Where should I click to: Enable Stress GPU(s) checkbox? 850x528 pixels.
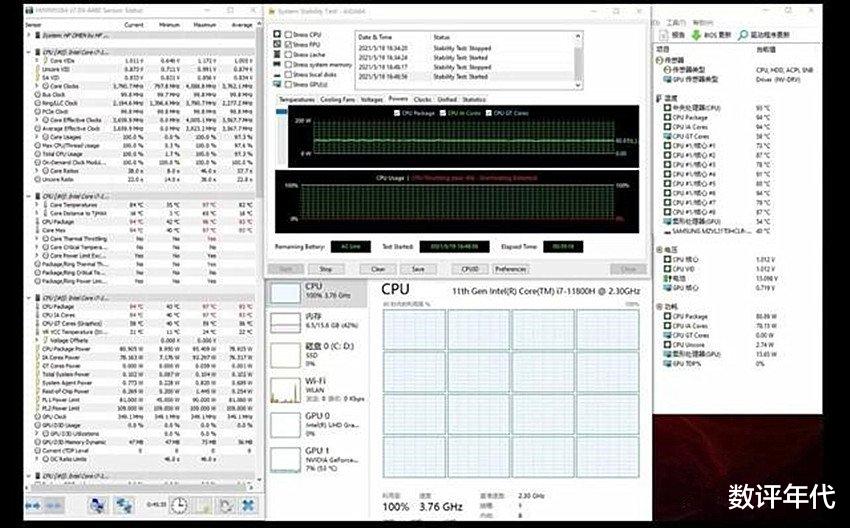click(288, 84)
